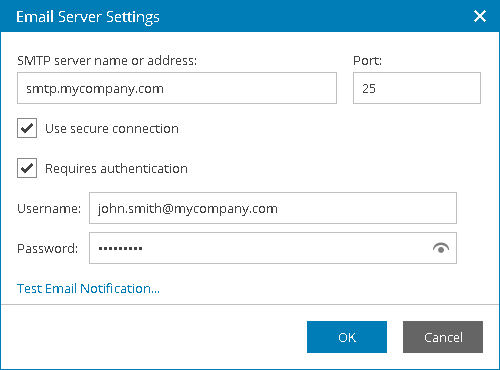Screen dimensions: 500x370
Task: Click the 'Username:' label
Action: [49, 209]
